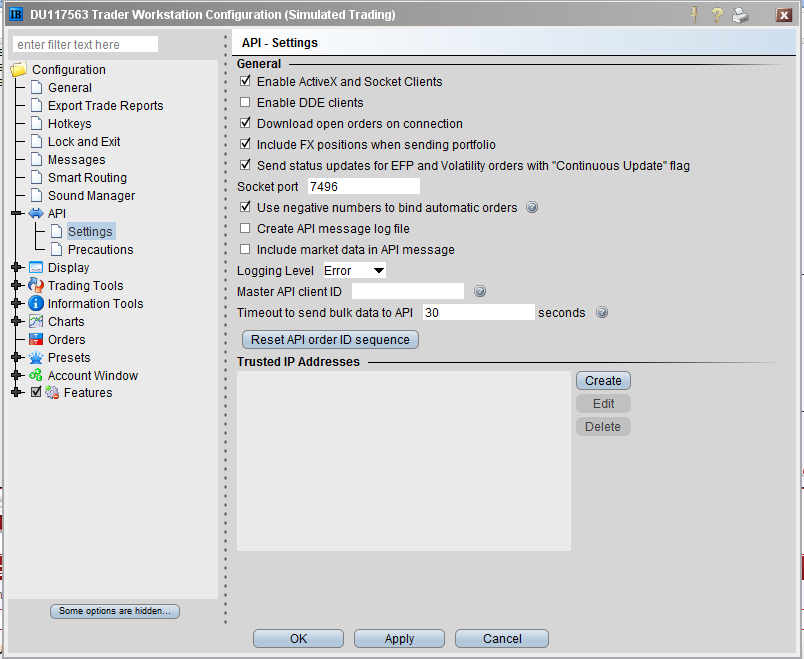Click the IB logo icon

(x=16, y=14)
